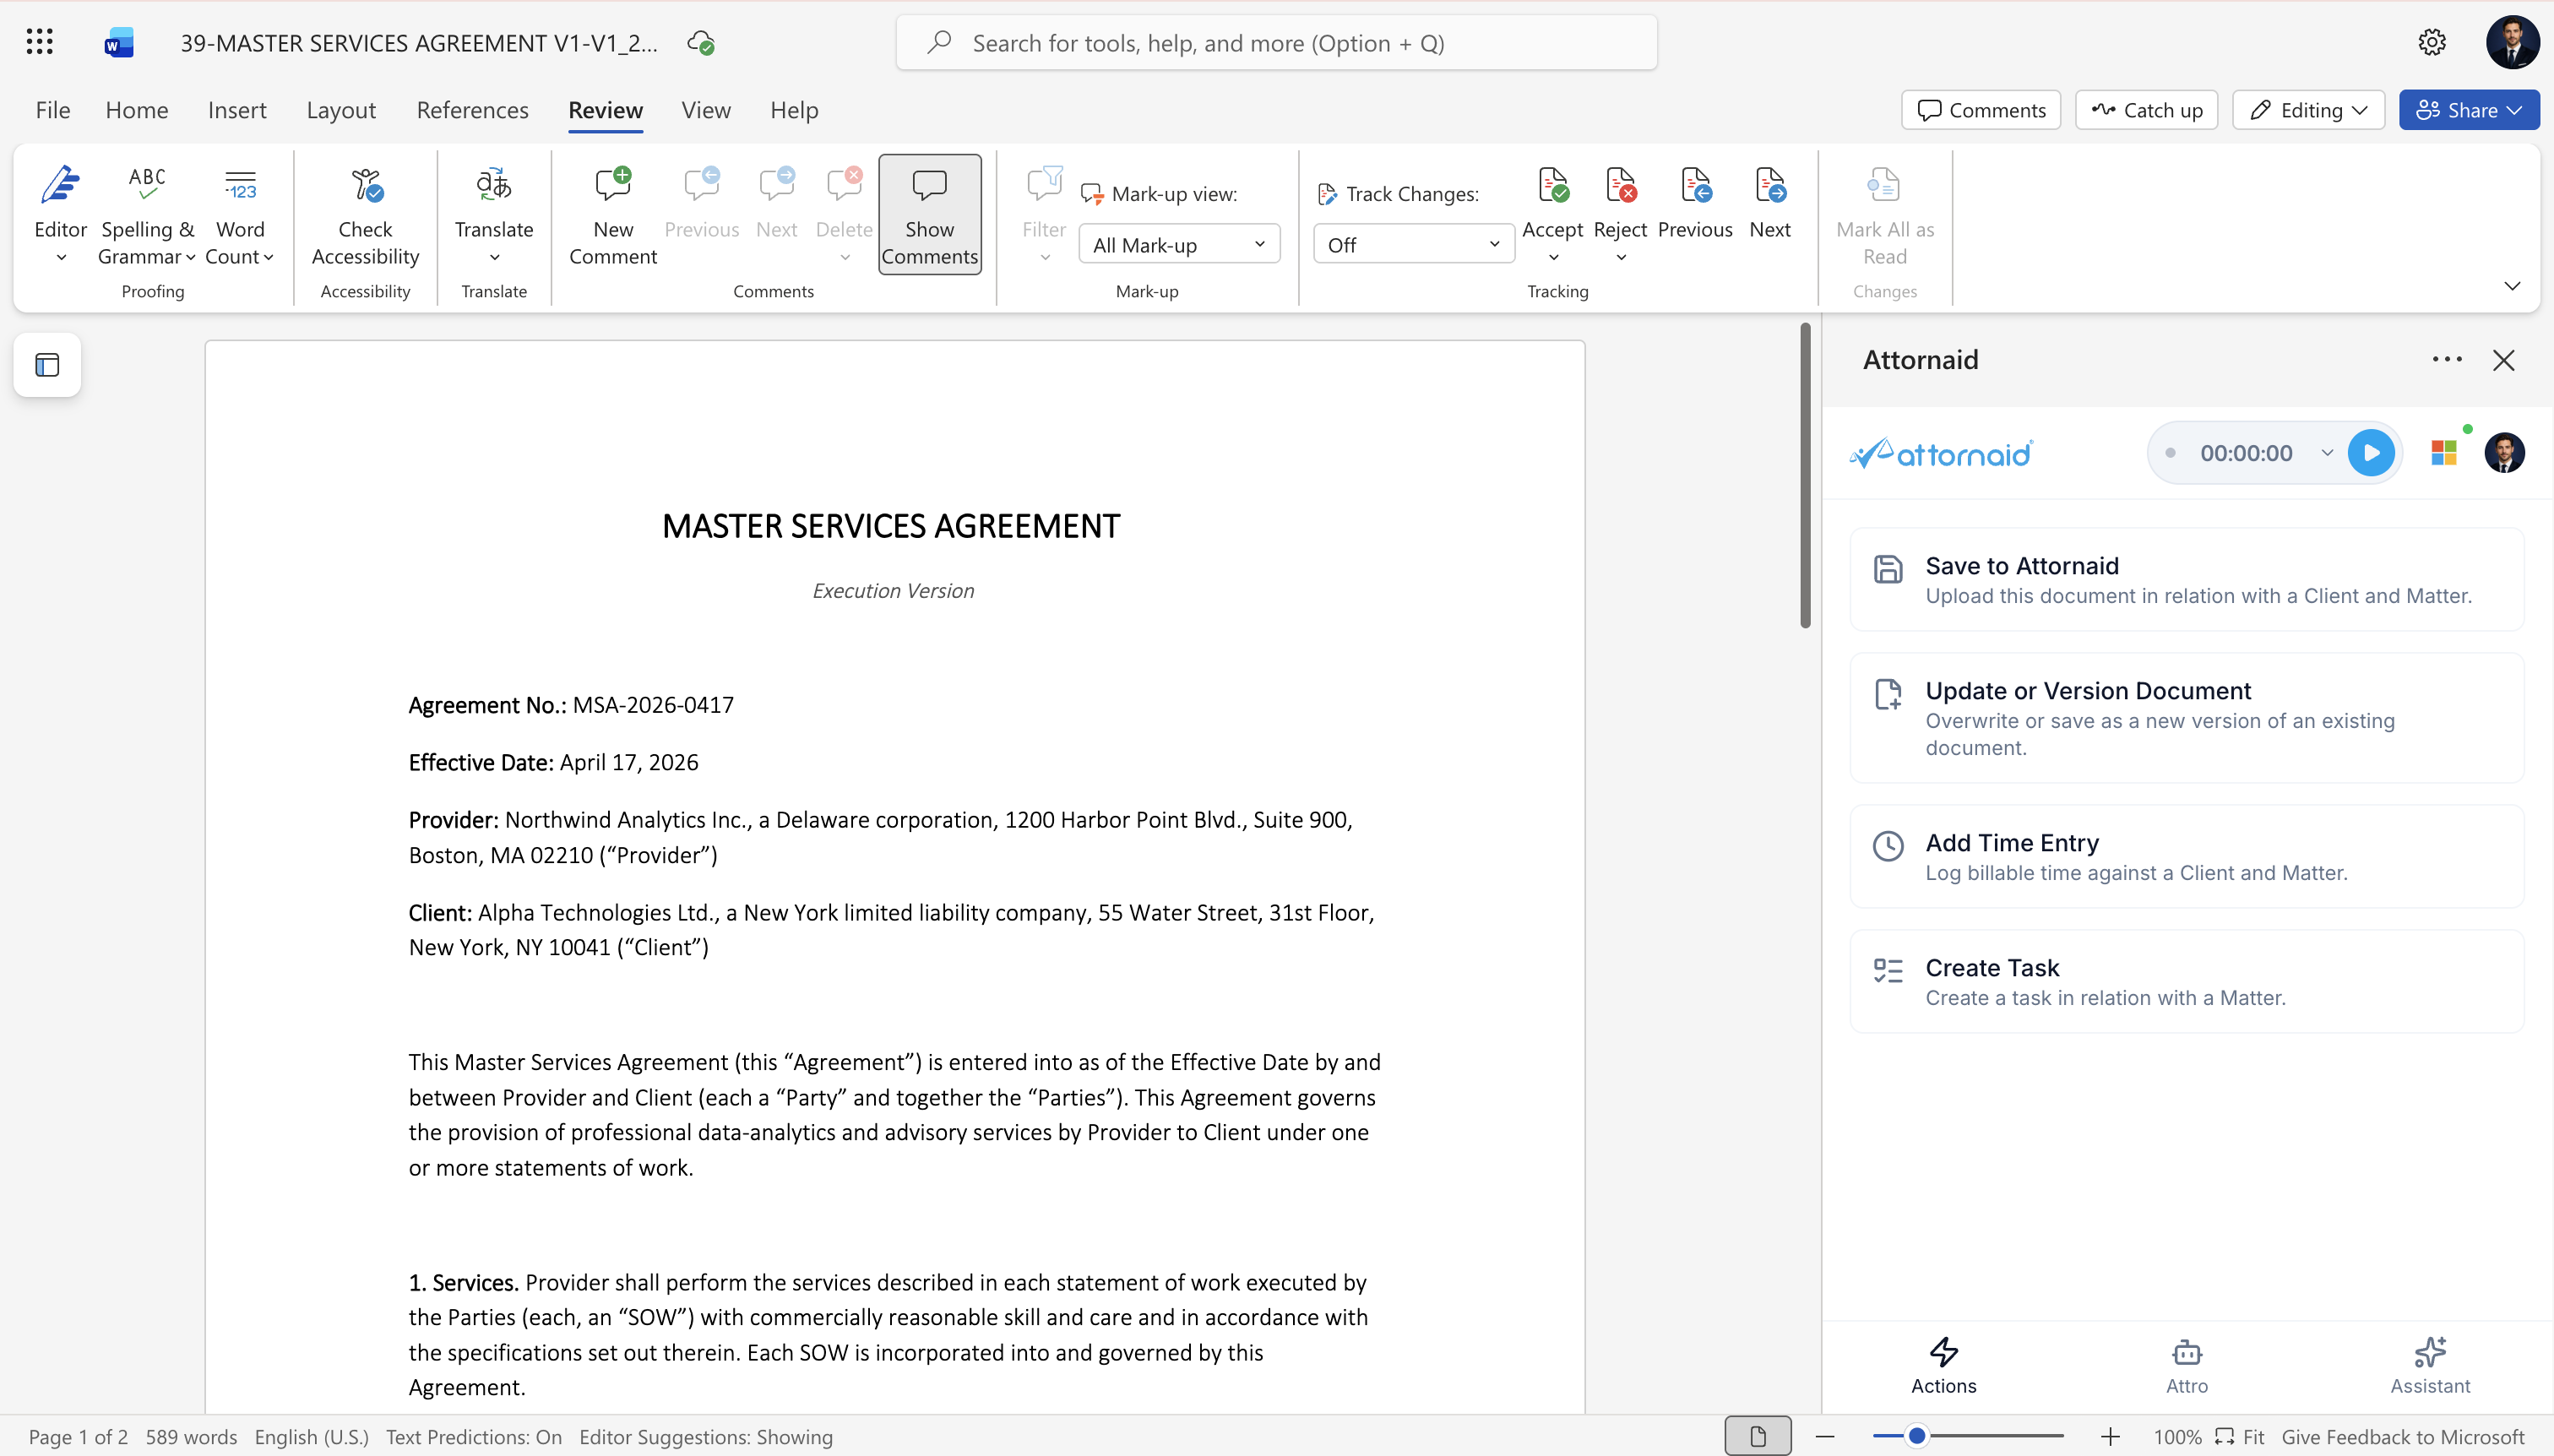Click Give Feedback to Microsoft
Screen dimensions: 2554x1456
click(2403, 1437)
